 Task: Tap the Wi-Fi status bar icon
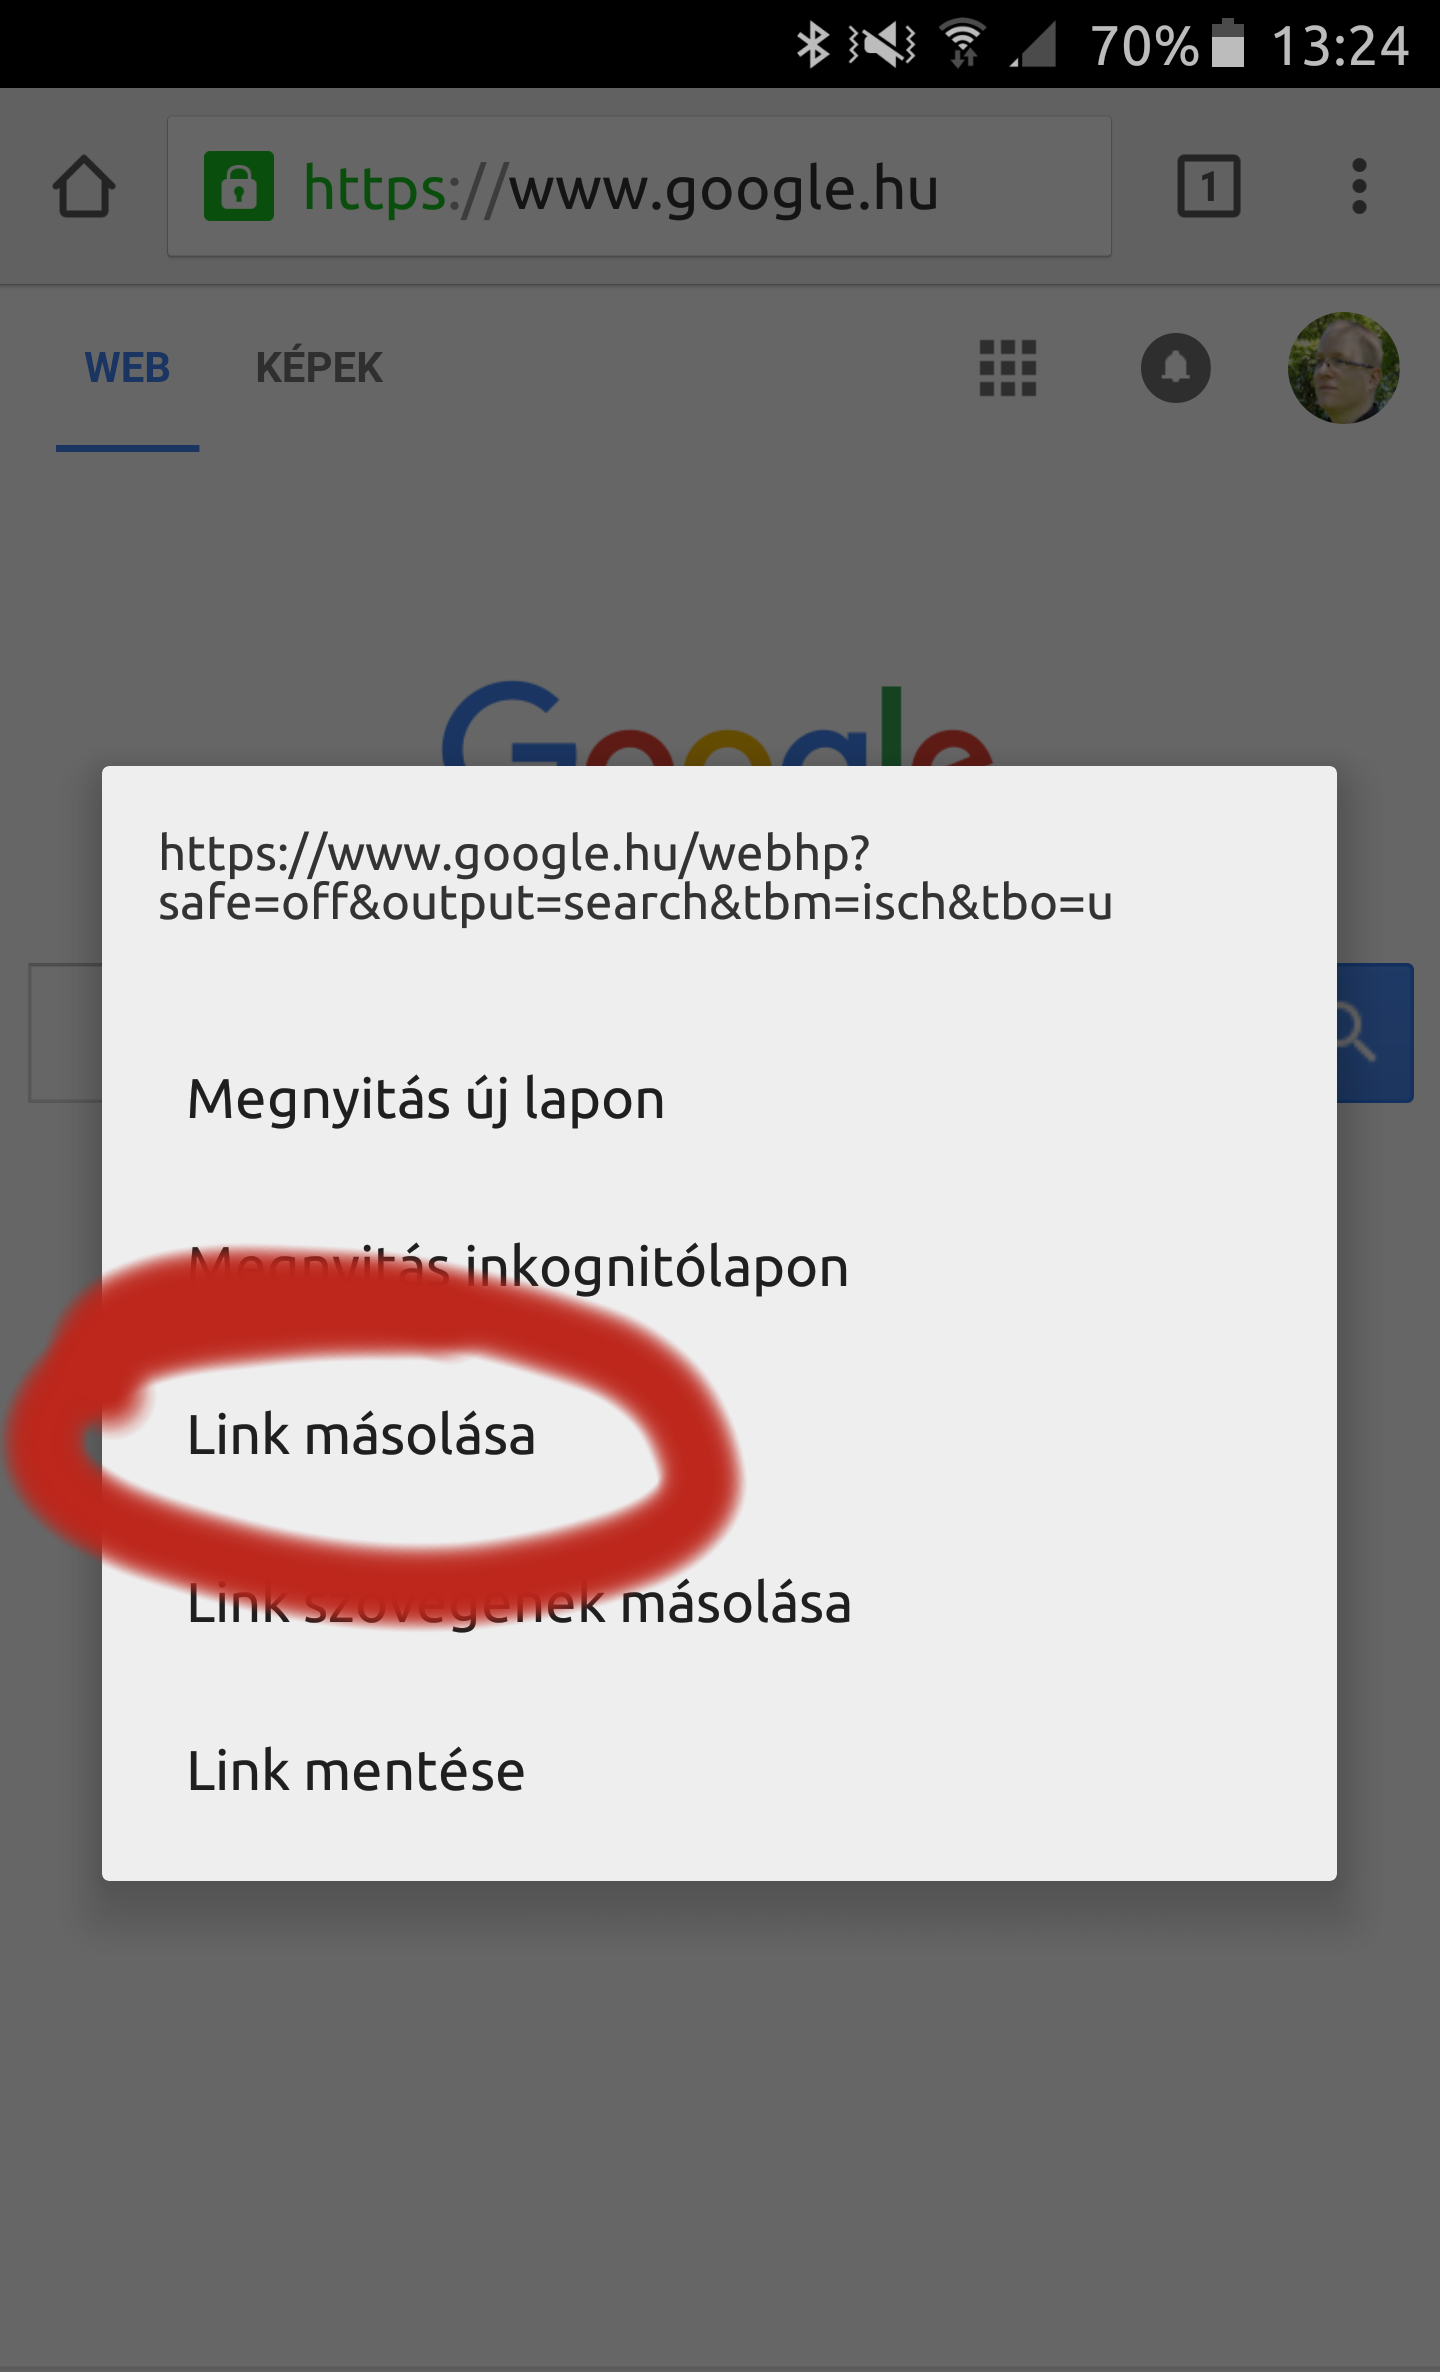tap(963, 44)
